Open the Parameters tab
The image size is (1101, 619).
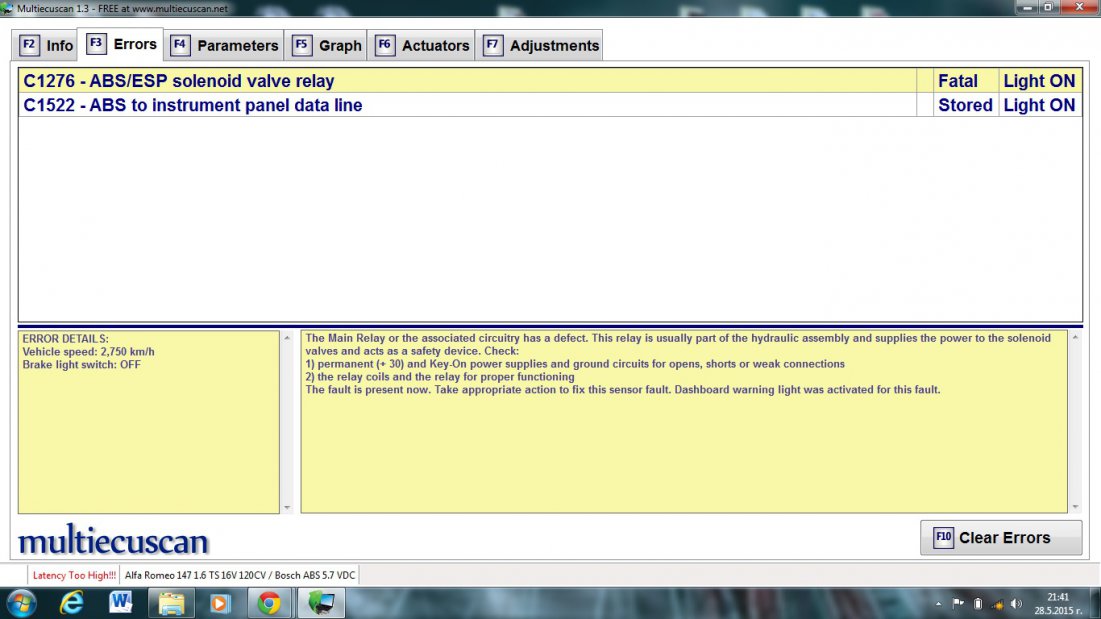(x=225, y=45)
